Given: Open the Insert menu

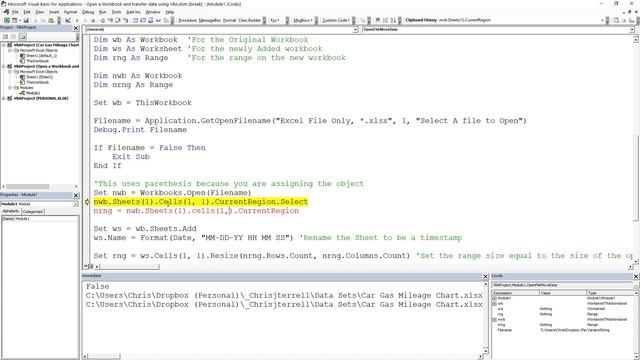Looking at the screenshot, I should click(x=54, y=12).
